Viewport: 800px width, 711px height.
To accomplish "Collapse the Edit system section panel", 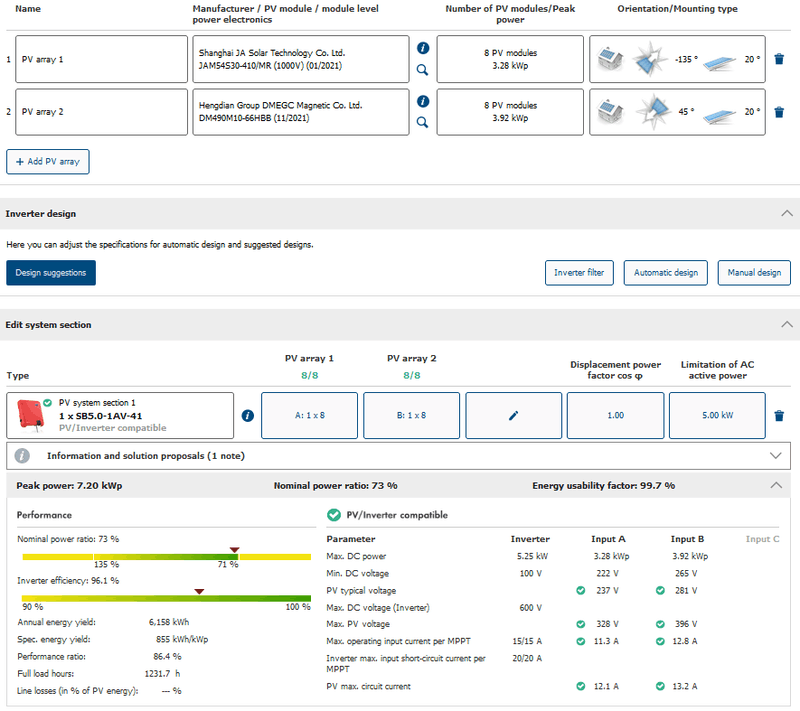I will tap(786, 325).
